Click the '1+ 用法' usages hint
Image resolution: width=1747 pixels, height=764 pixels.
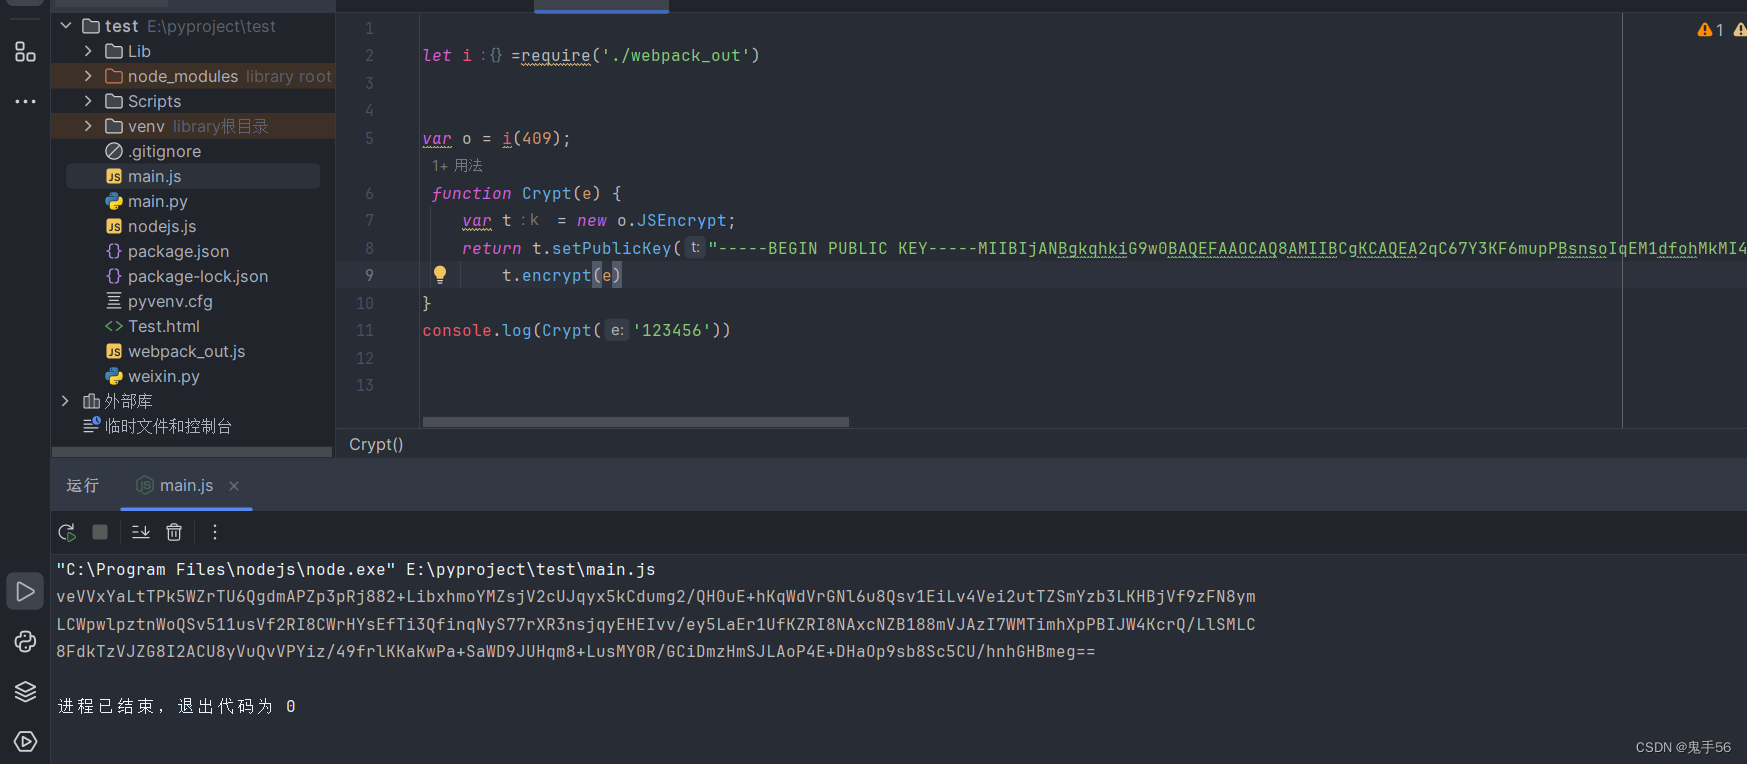pos(457,165)
